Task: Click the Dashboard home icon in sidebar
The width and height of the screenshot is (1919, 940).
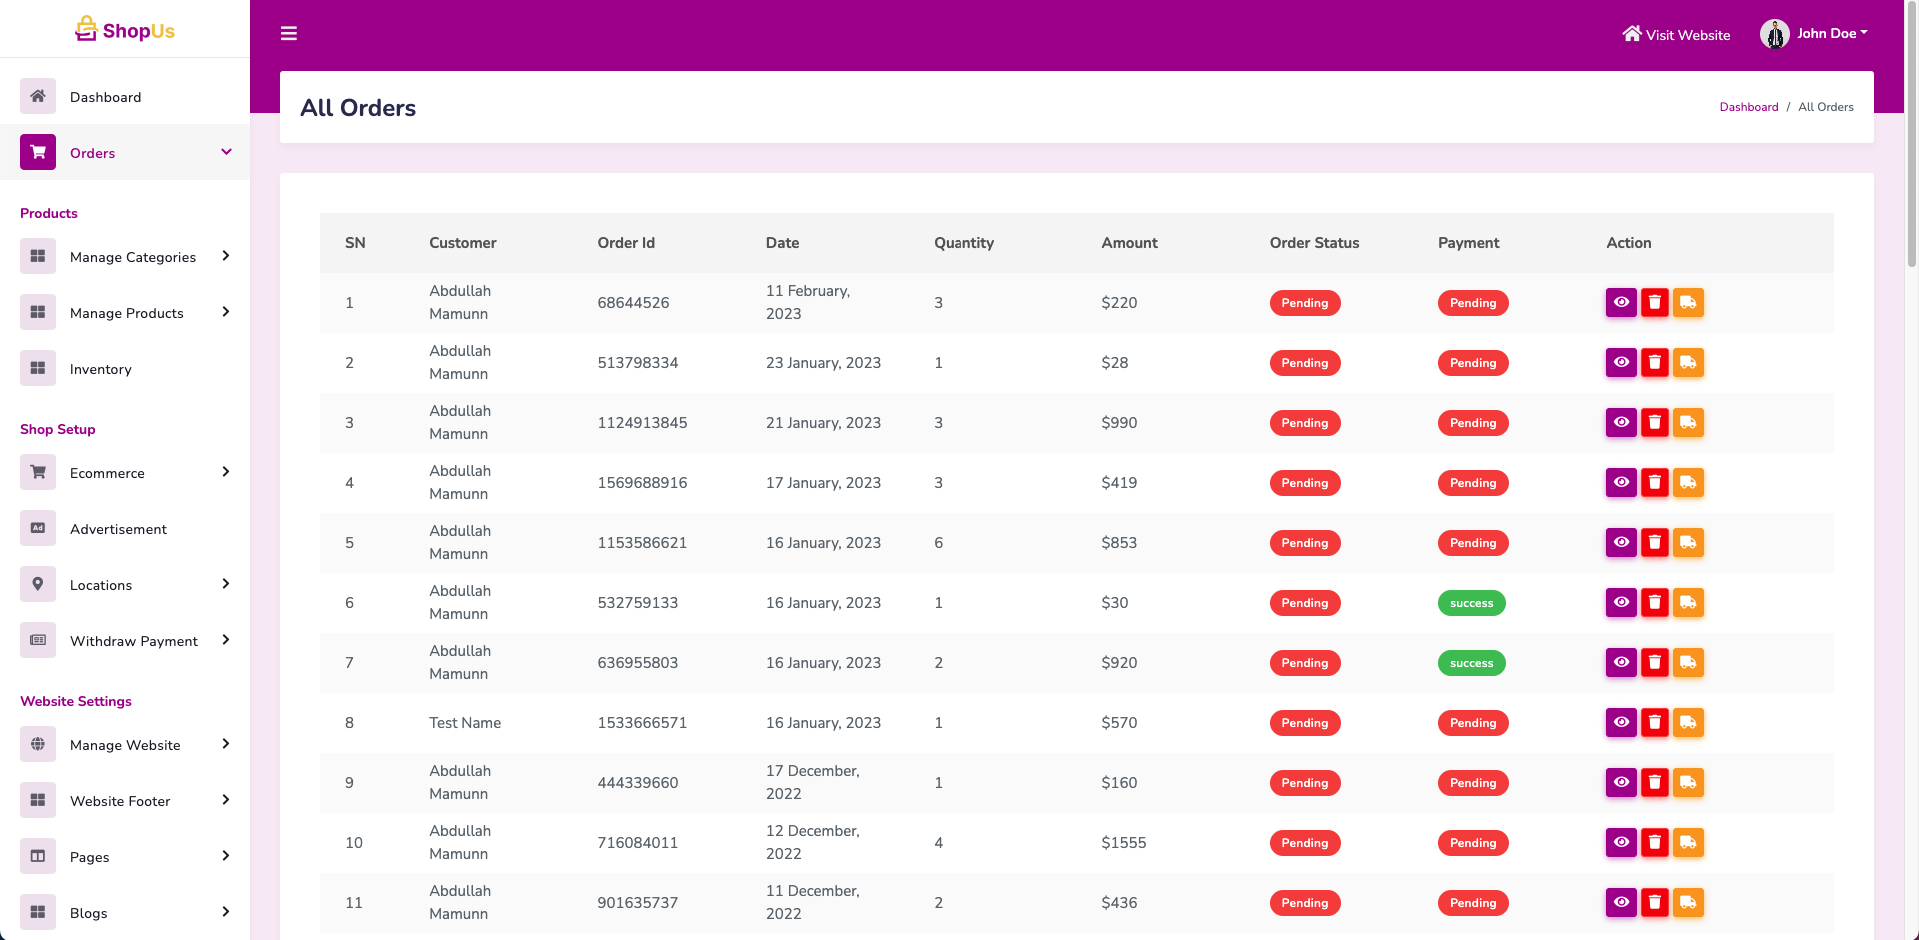Action: tap(38, 97)
